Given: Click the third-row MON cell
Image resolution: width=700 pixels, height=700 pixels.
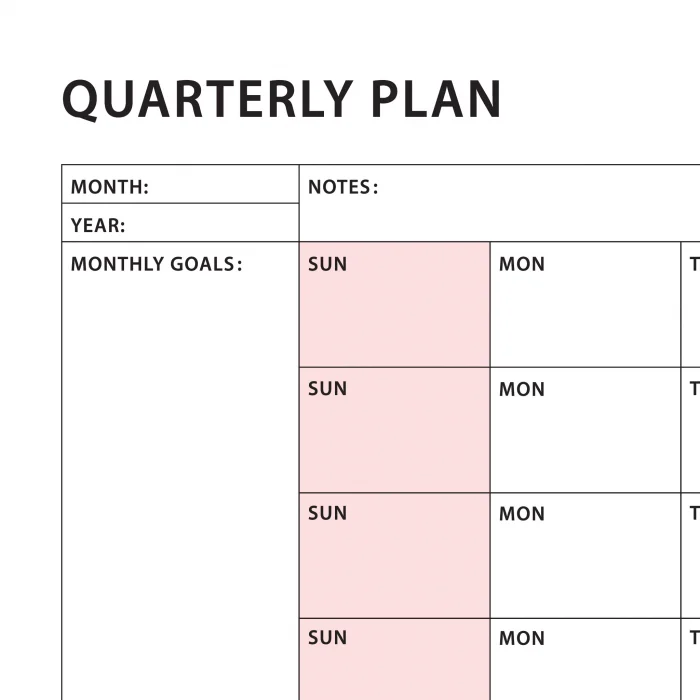Looking at the screenshot, I should [585, 560].
